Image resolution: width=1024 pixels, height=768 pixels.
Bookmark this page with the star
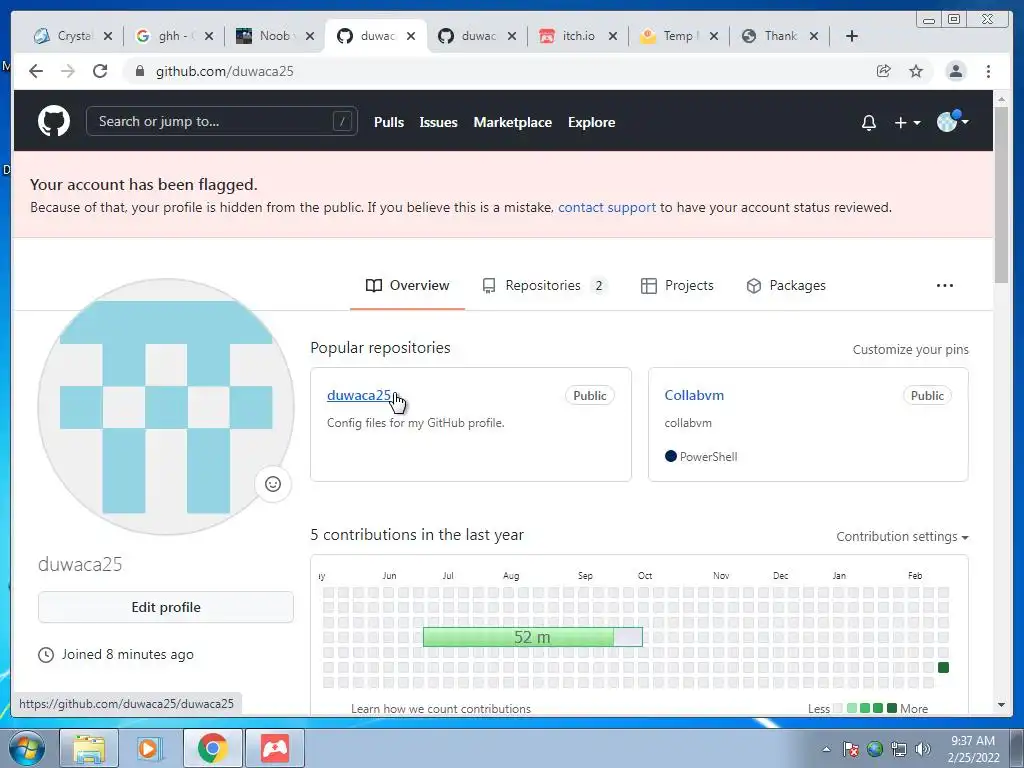tap(916, 71)
